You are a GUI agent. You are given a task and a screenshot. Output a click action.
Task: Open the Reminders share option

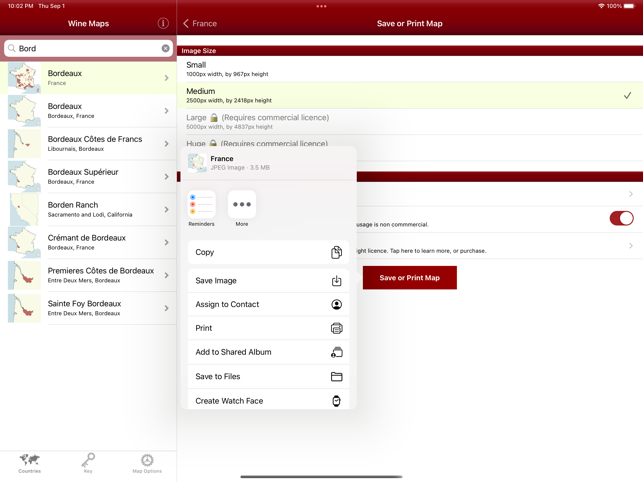click(x=201, y=205)
